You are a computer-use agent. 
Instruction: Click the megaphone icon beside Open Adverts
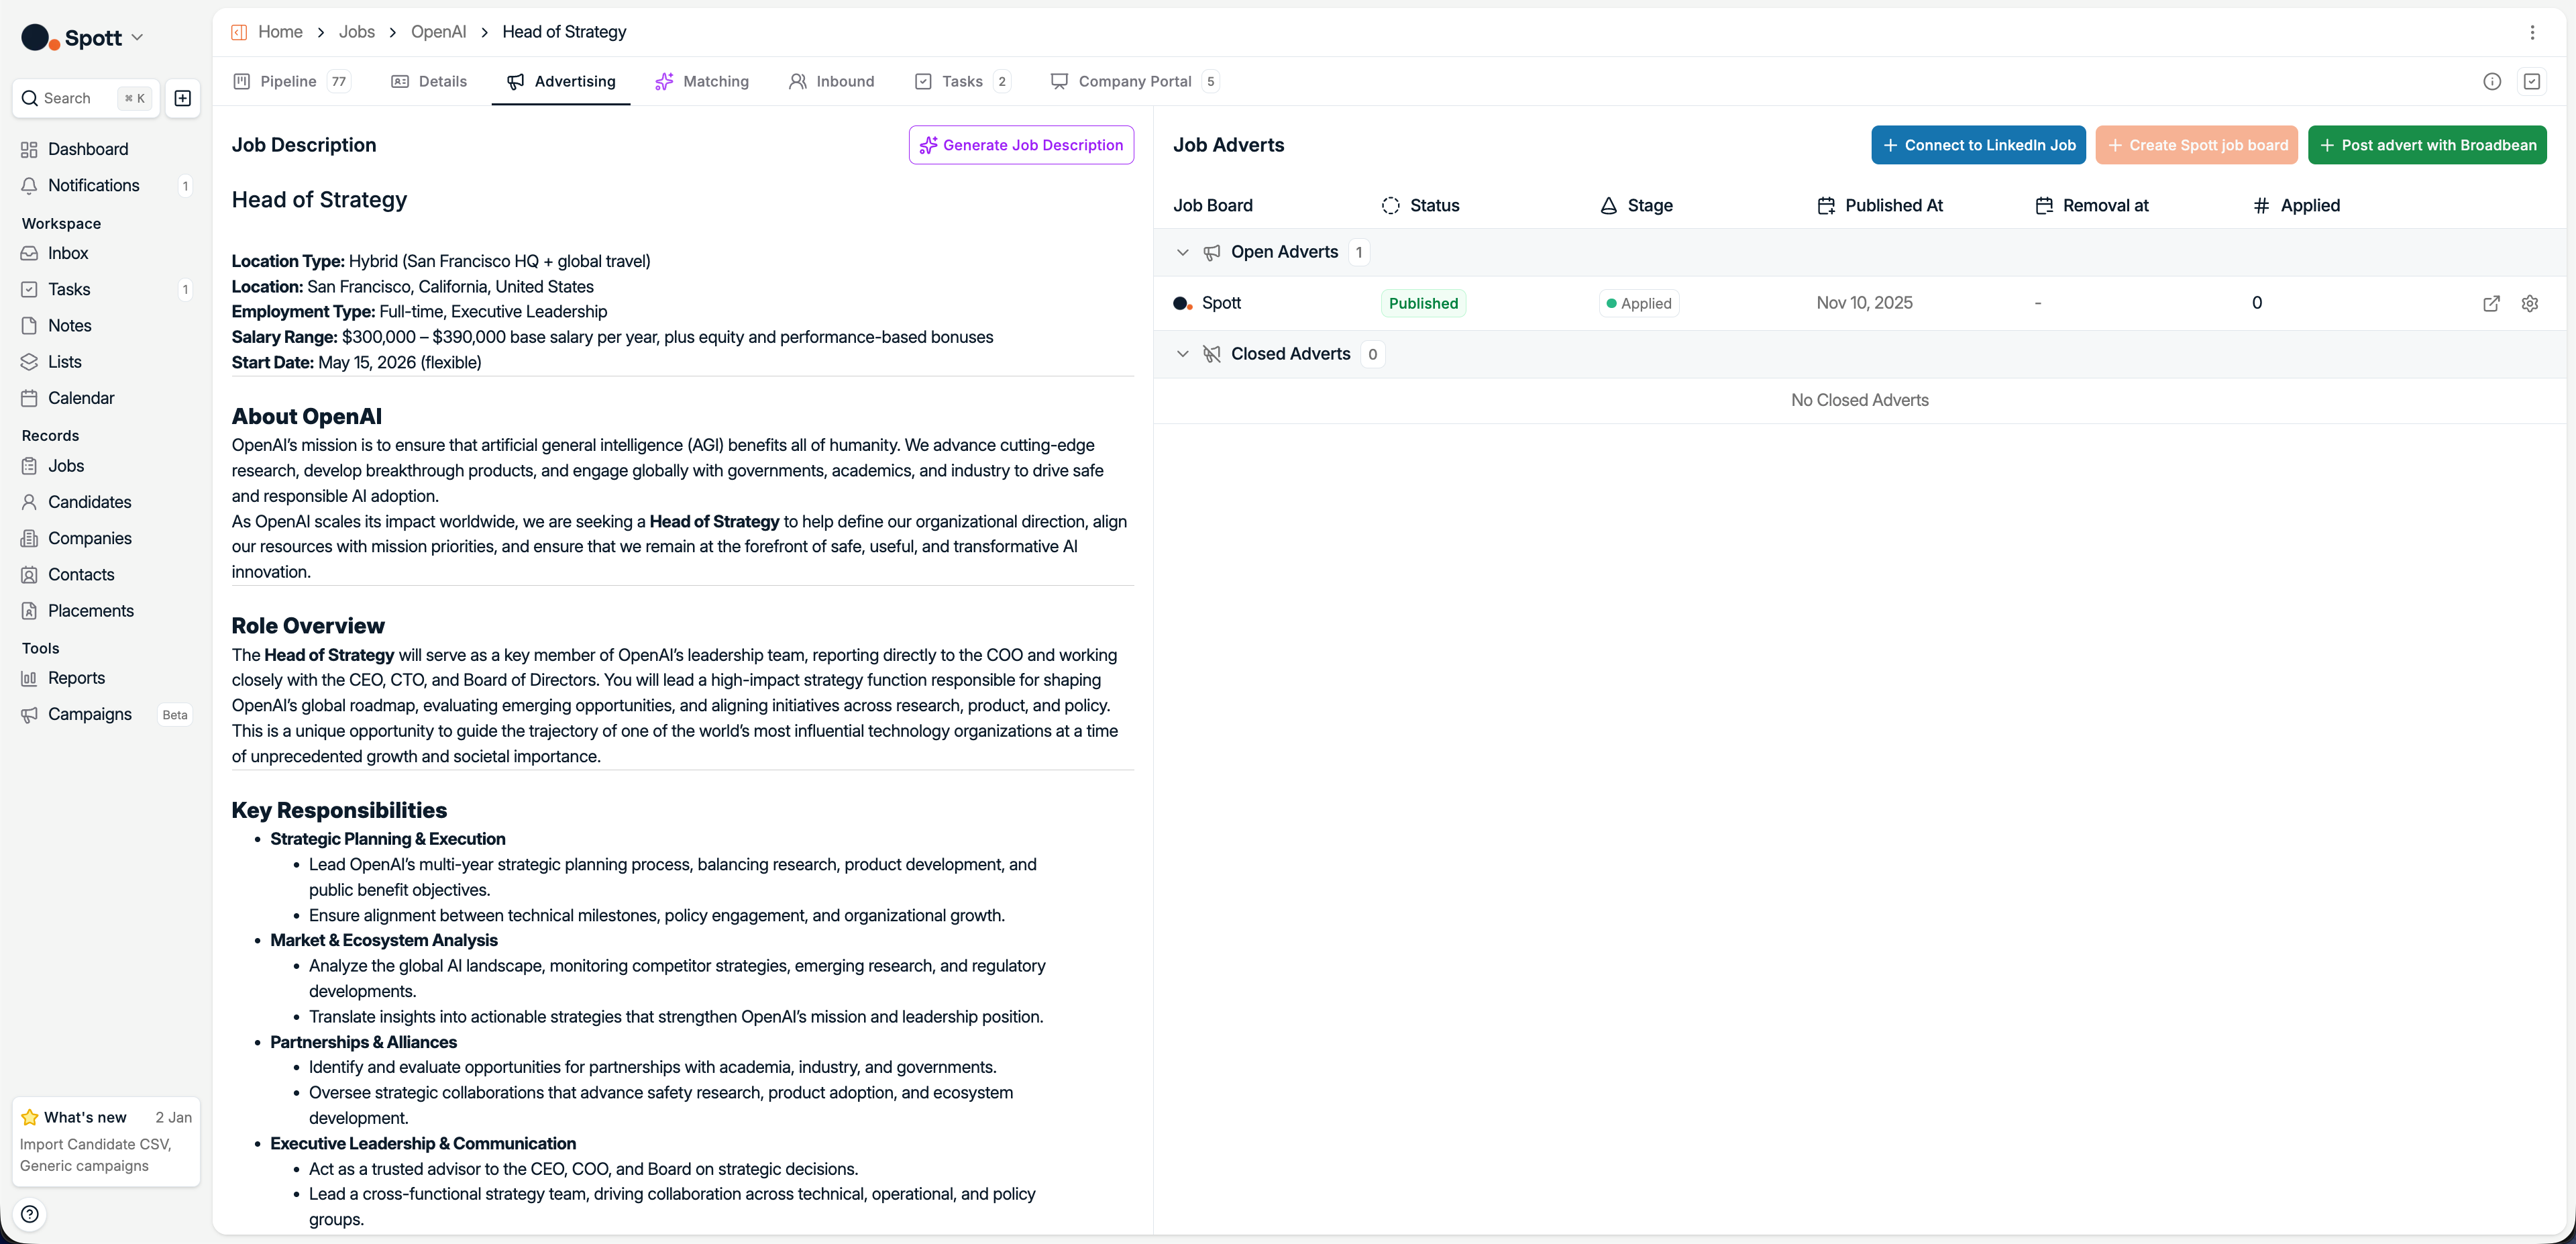[x=1212, y=252]
